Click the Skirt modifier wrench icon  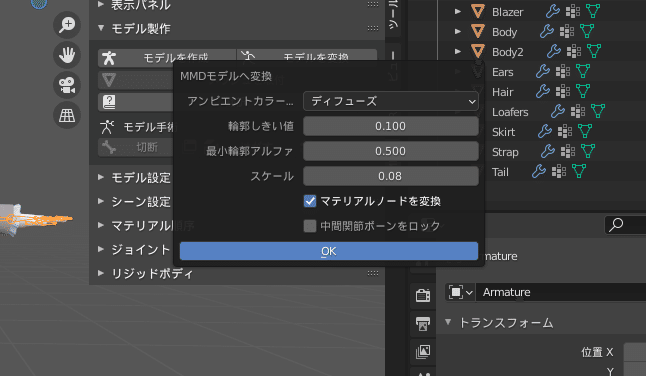point(545,131)
